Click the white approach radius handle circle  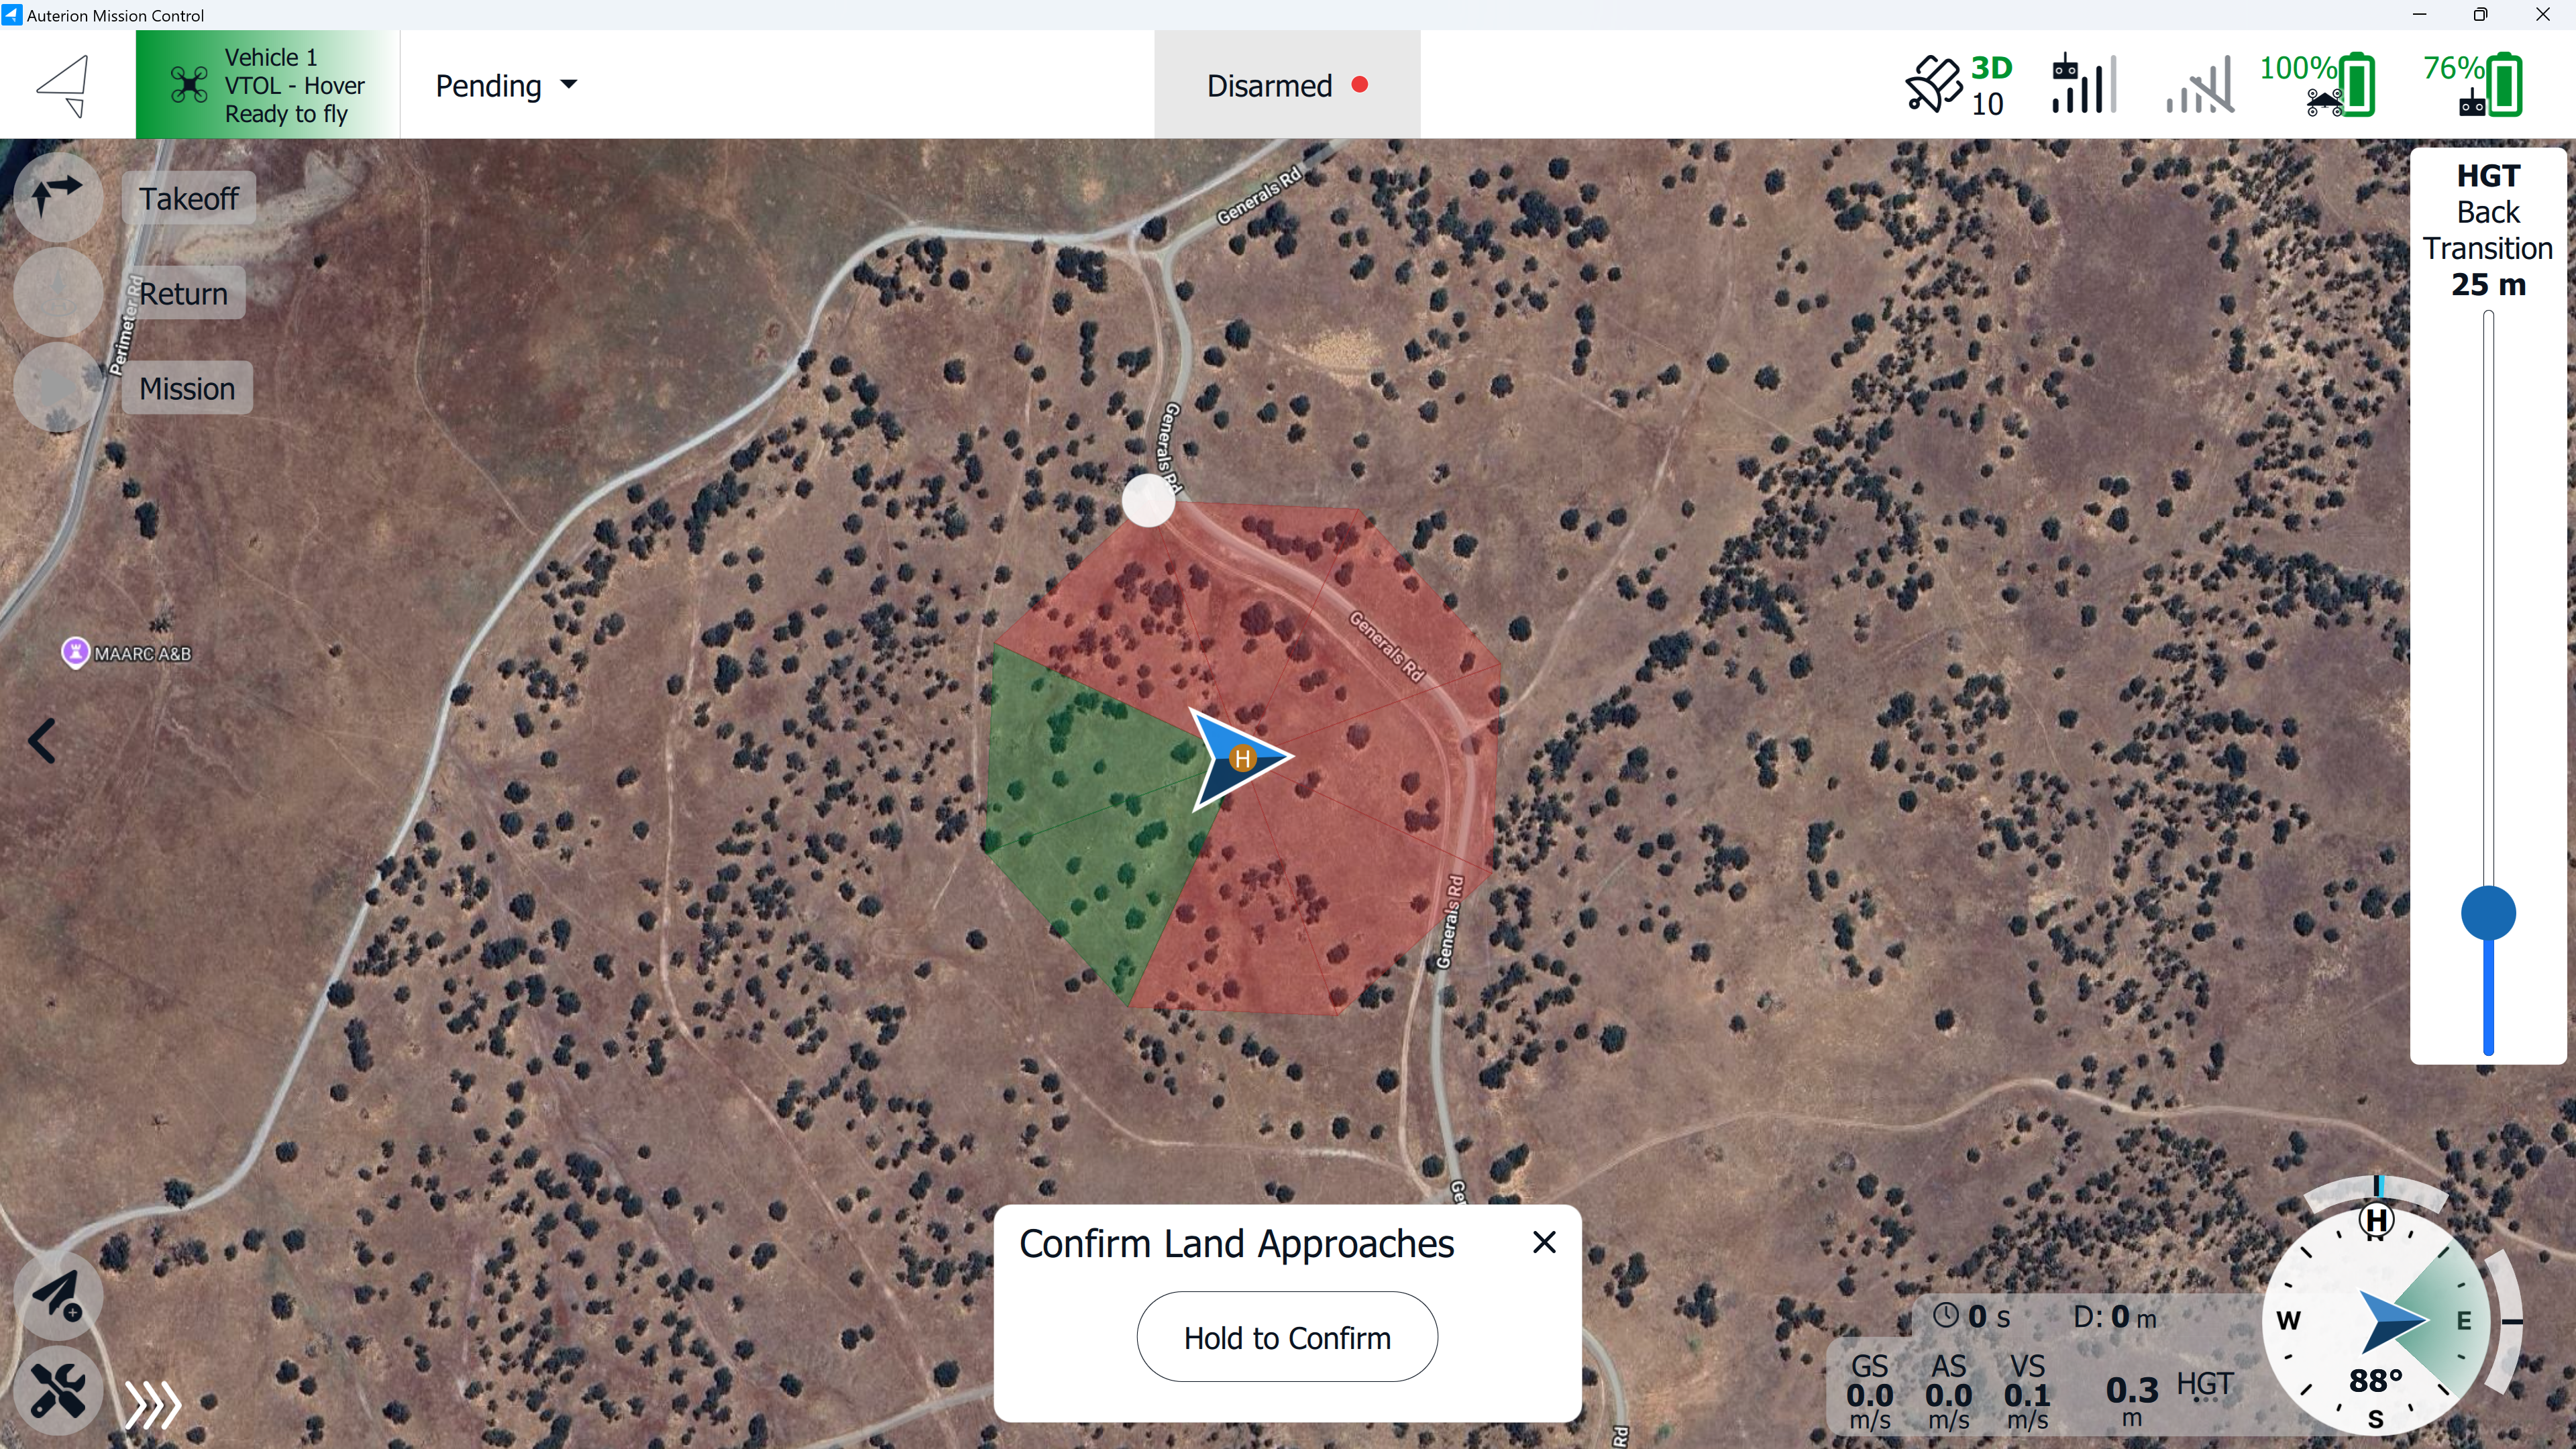[x=1148, y=500]
